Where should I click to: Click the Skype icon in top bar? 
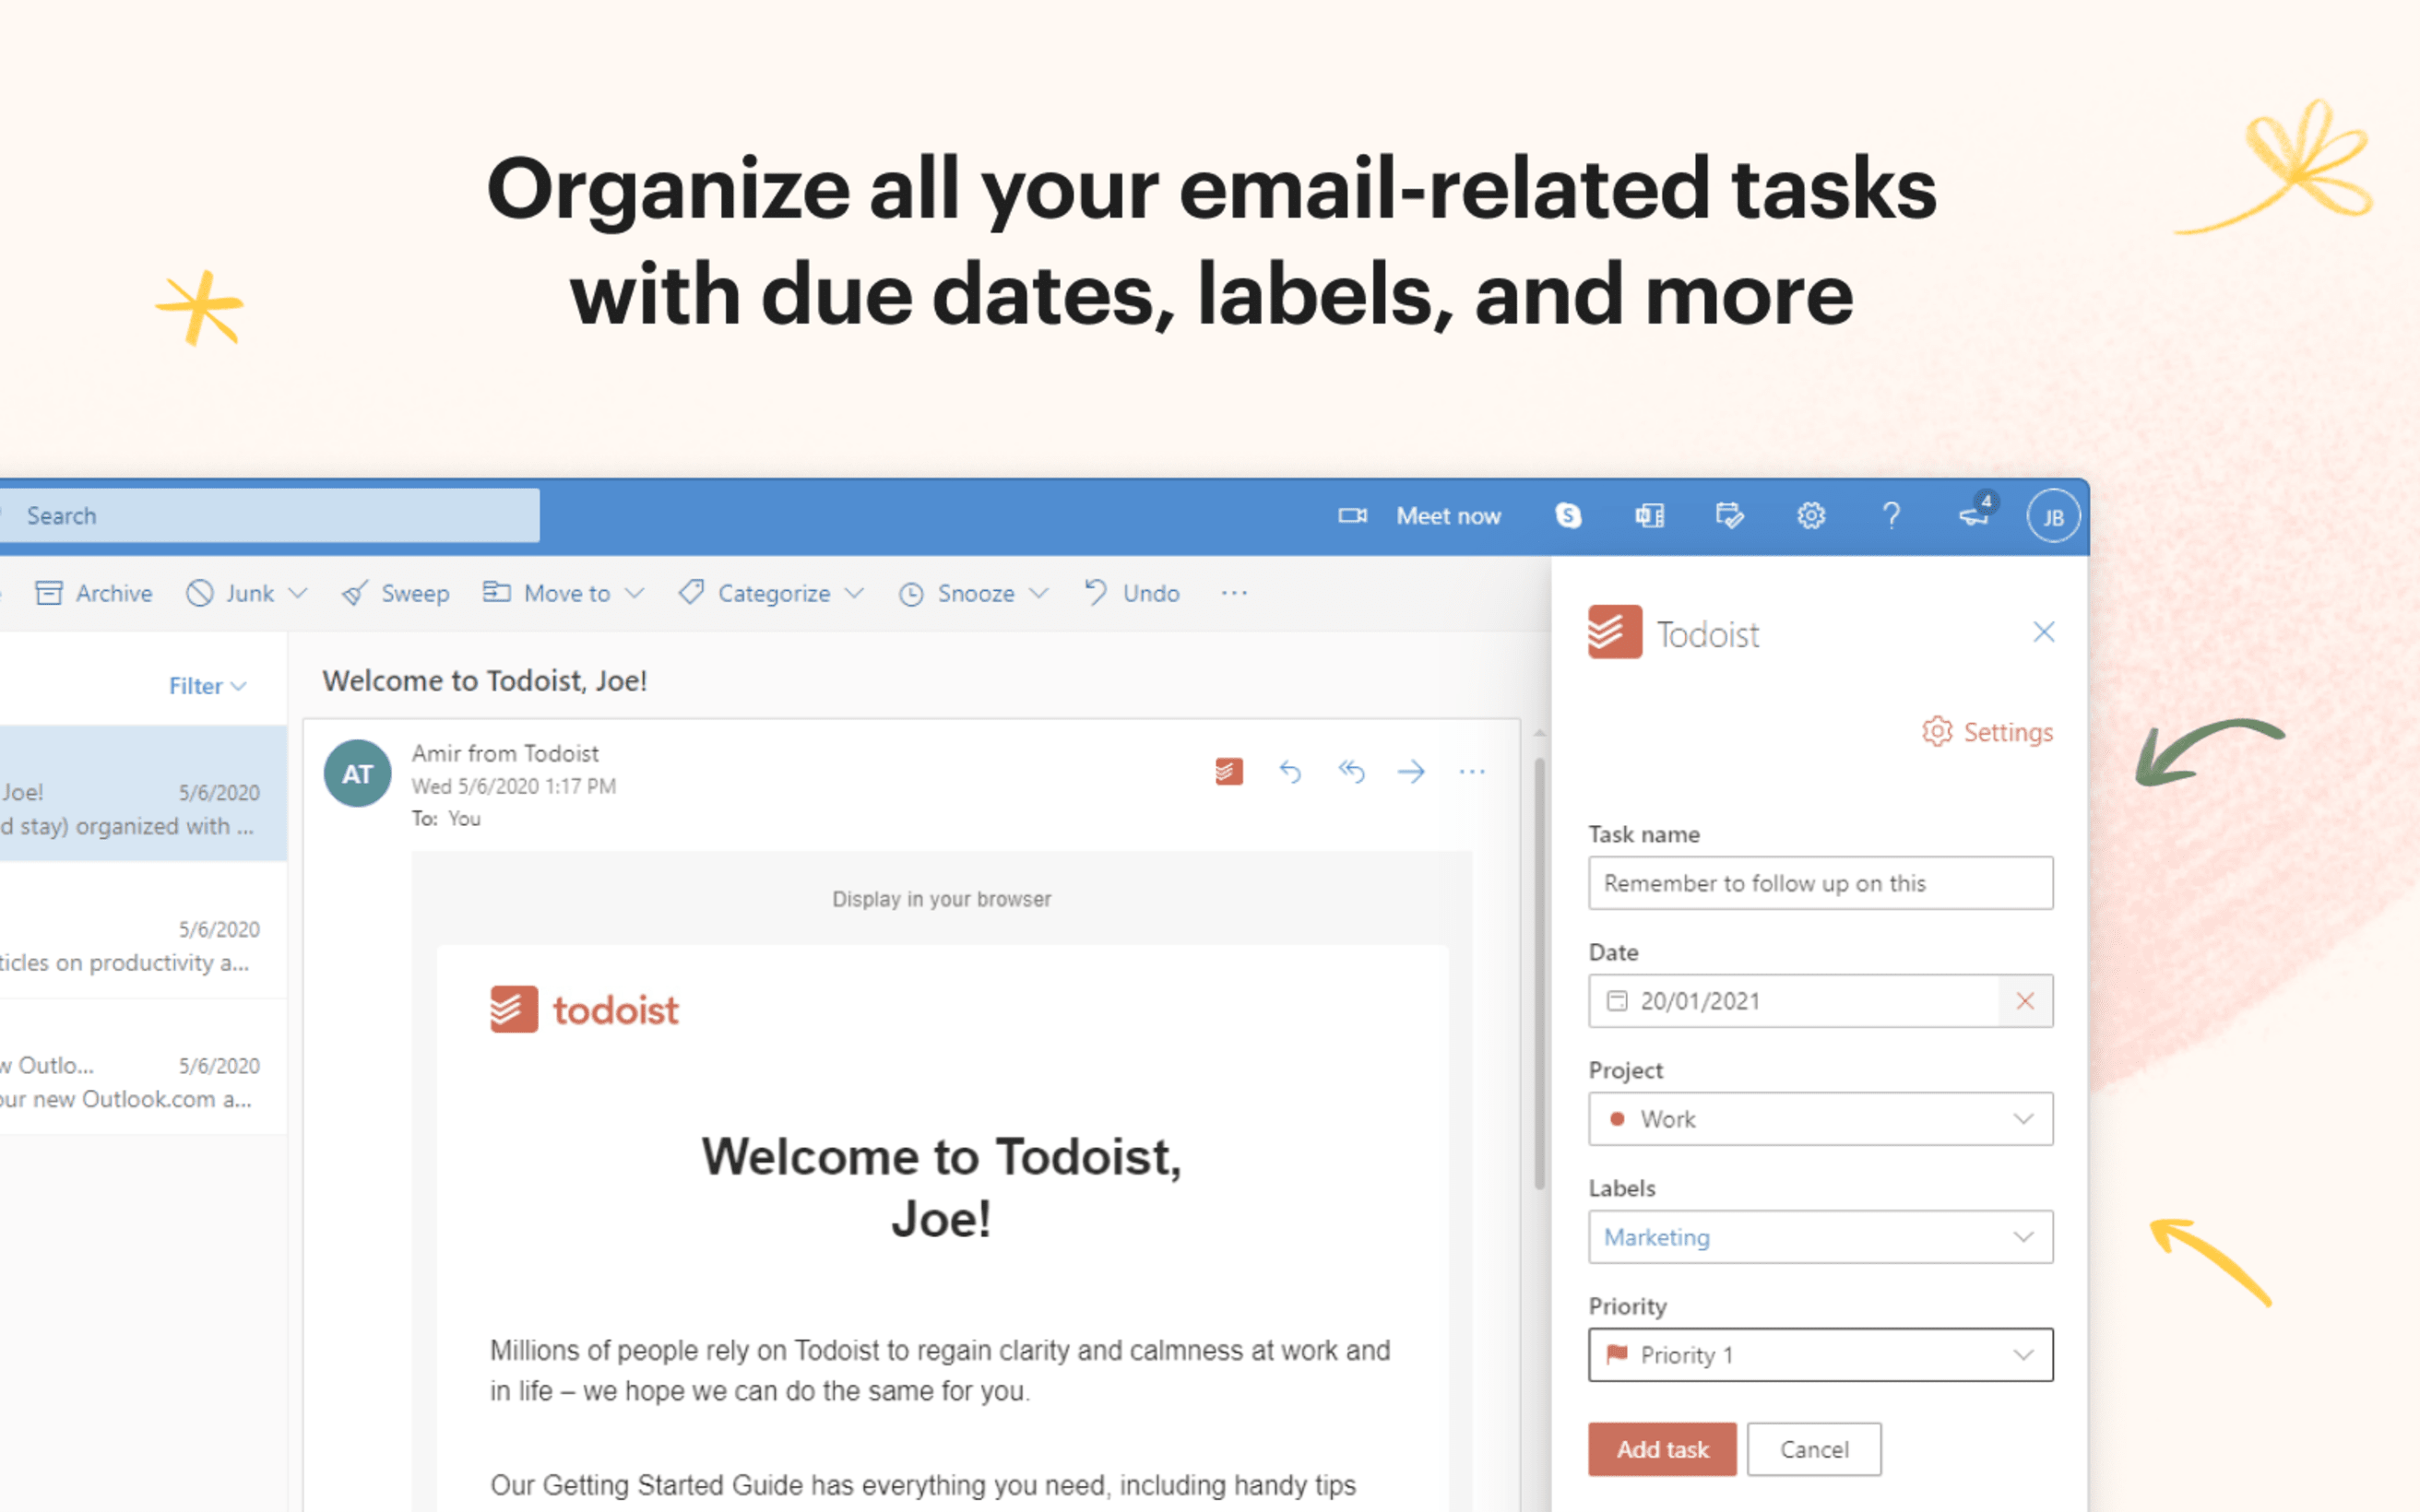click(x=1564, y=514)
